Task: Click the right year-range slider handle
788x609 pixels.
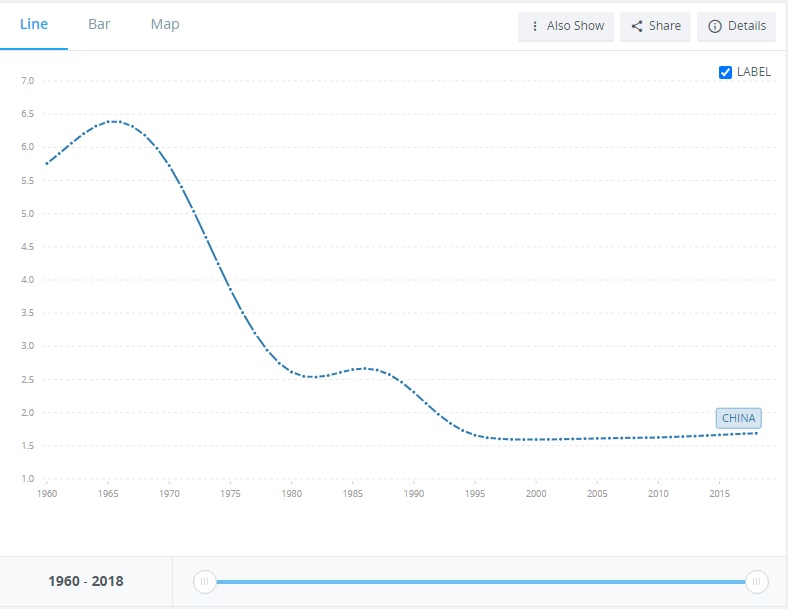Action: [x=757, y=581]
